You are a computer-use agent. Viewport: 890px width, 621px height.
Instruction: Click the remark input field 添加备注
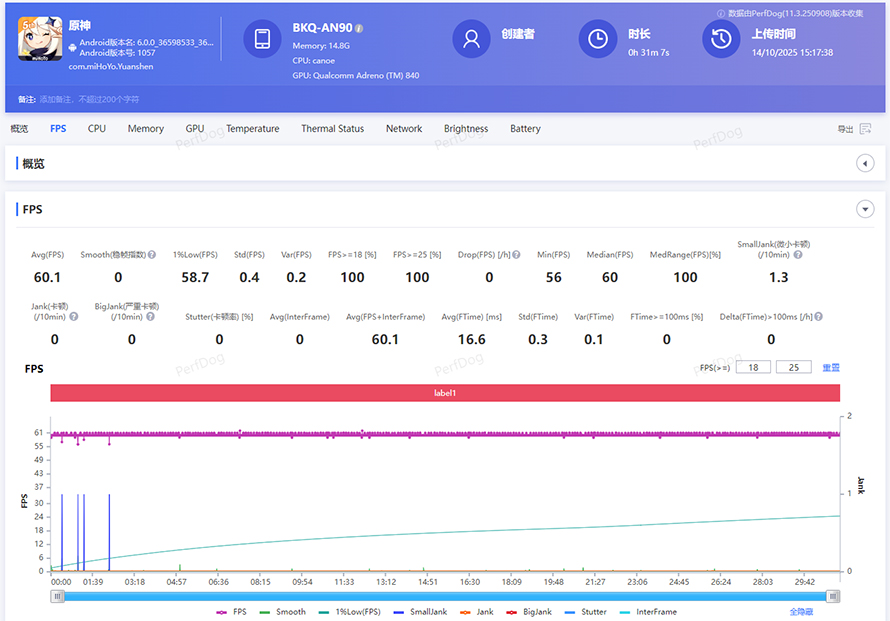point(90,100)
